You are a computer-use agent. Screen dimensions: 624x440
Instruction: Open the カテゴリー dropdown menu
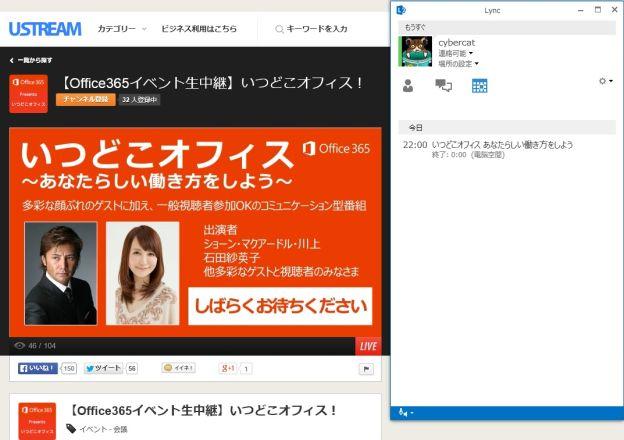[x=122, y=29]
